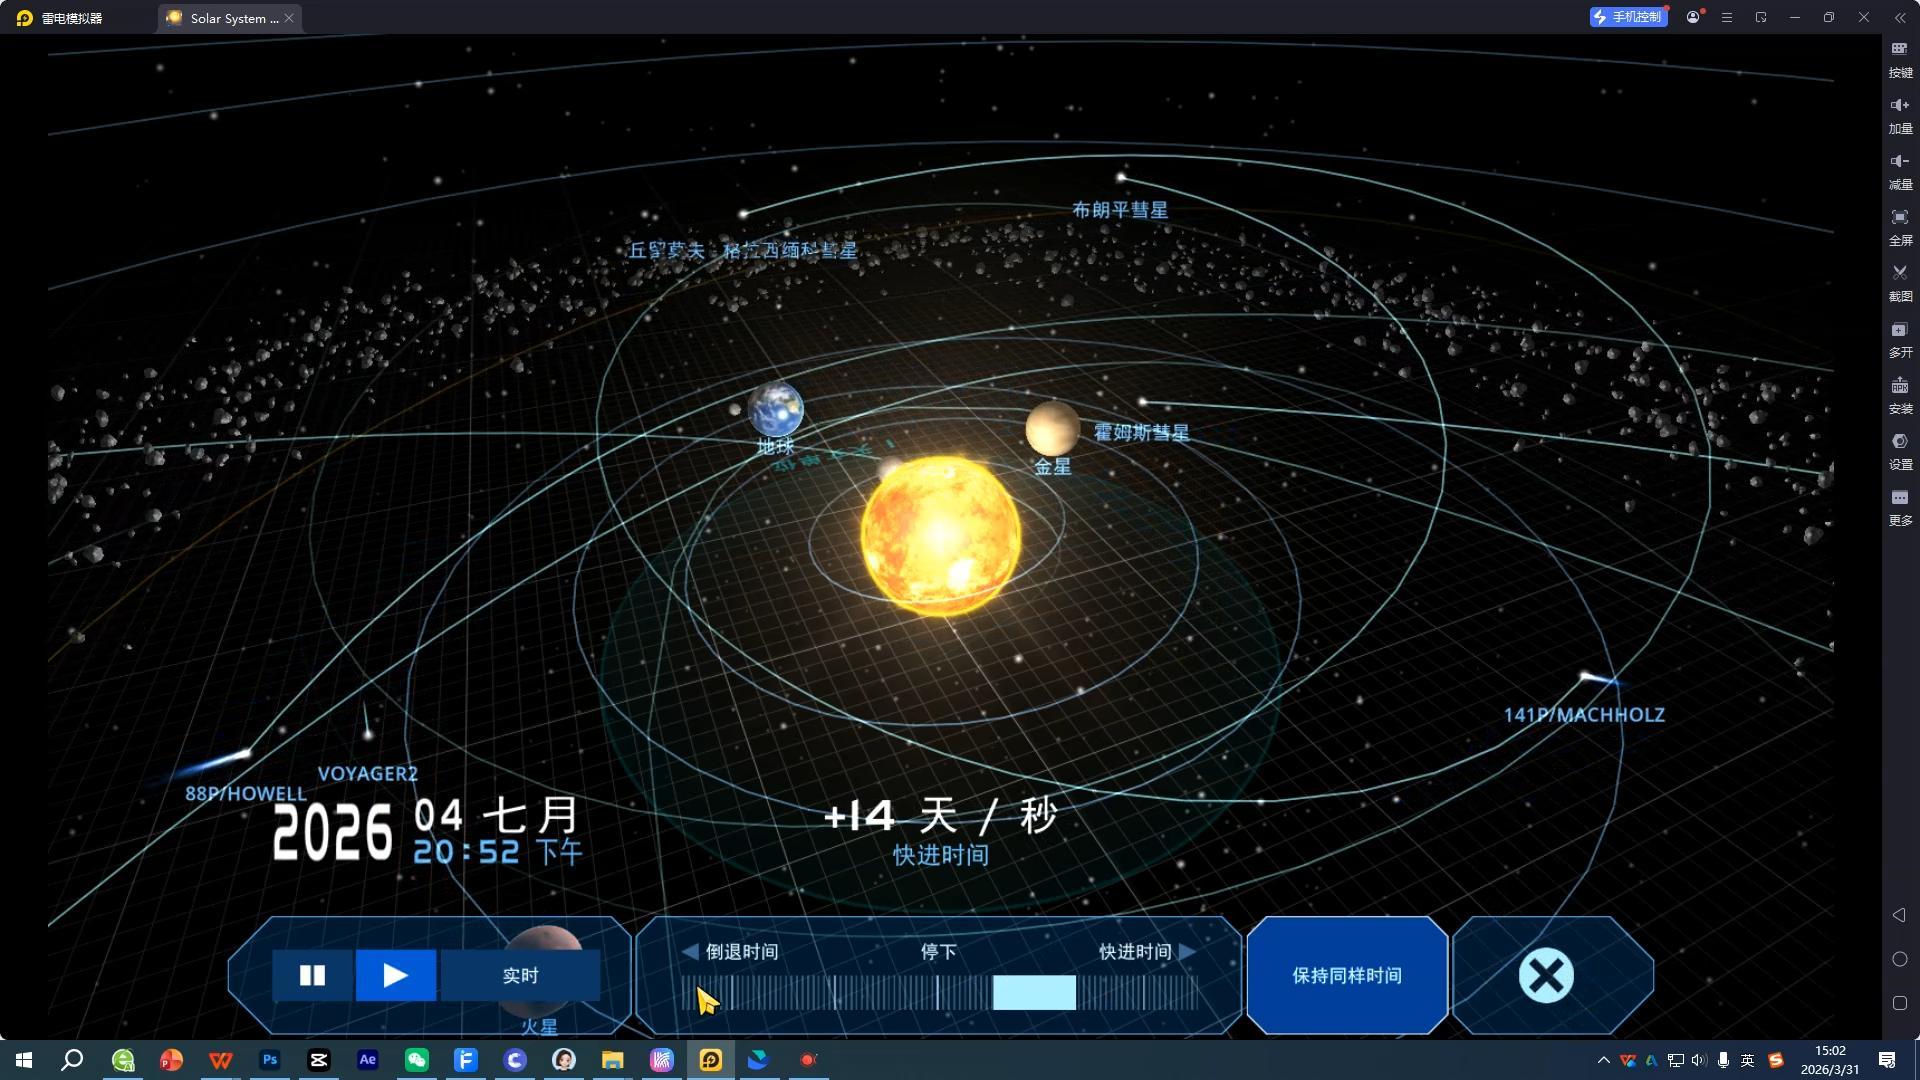
Task: Close the time control panel
Action: pos(1546,975)
